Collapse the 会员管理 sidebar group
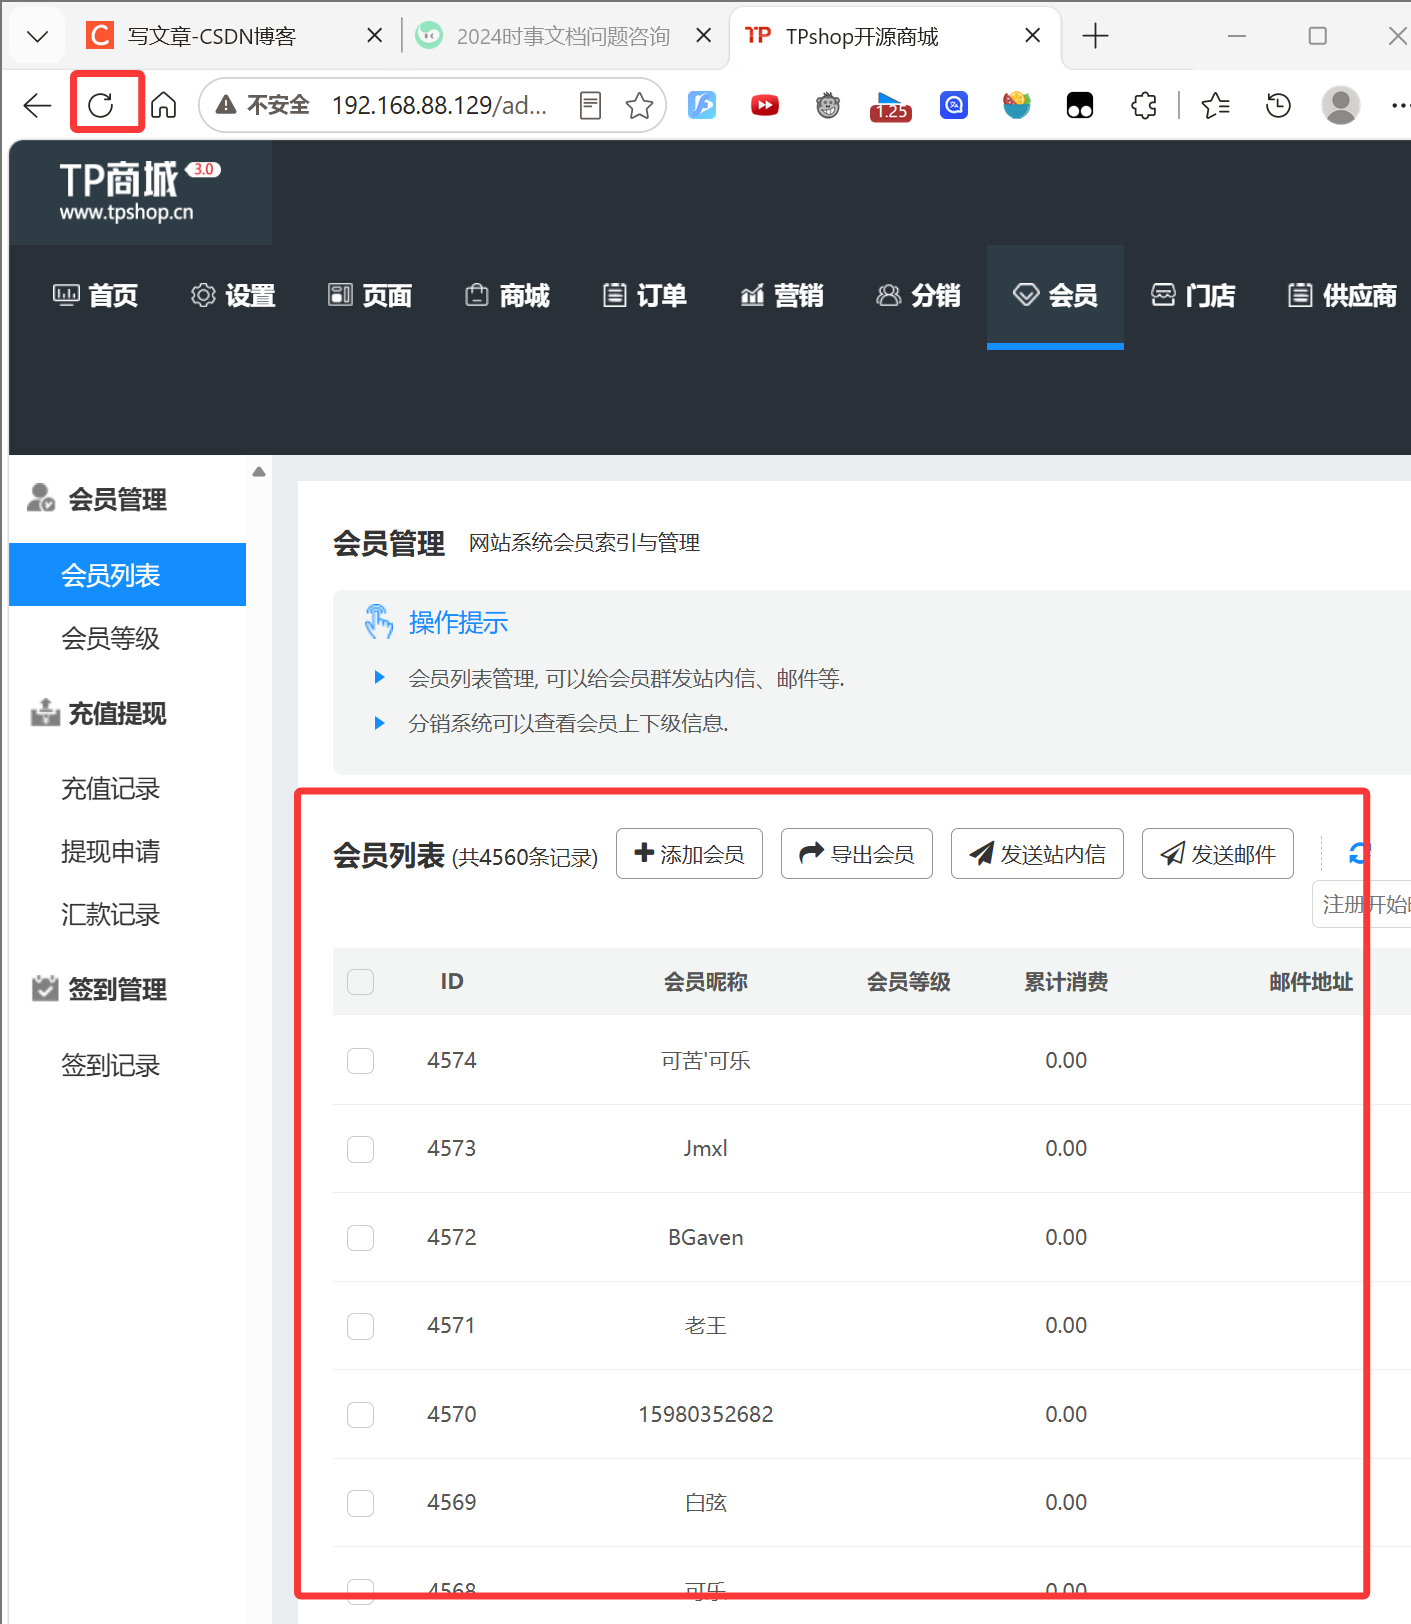 click(97, 499)
